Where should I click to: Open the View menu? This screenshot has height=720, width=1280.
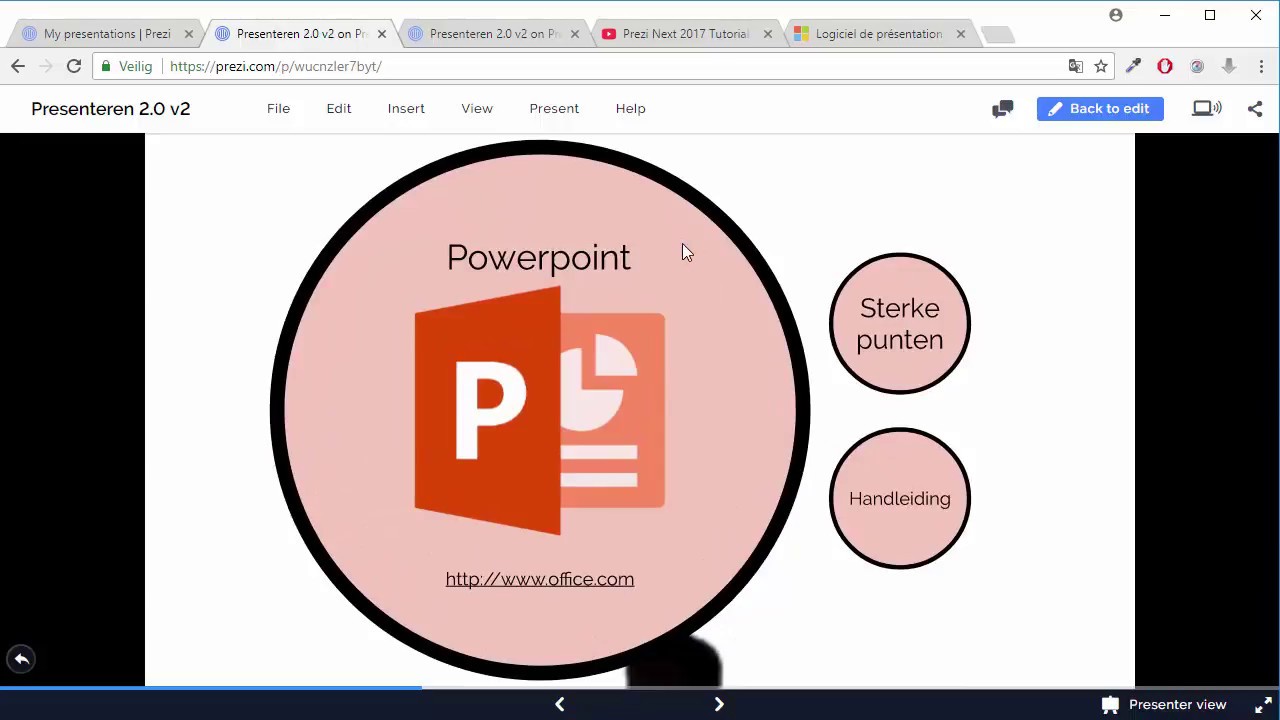[477, 108]
